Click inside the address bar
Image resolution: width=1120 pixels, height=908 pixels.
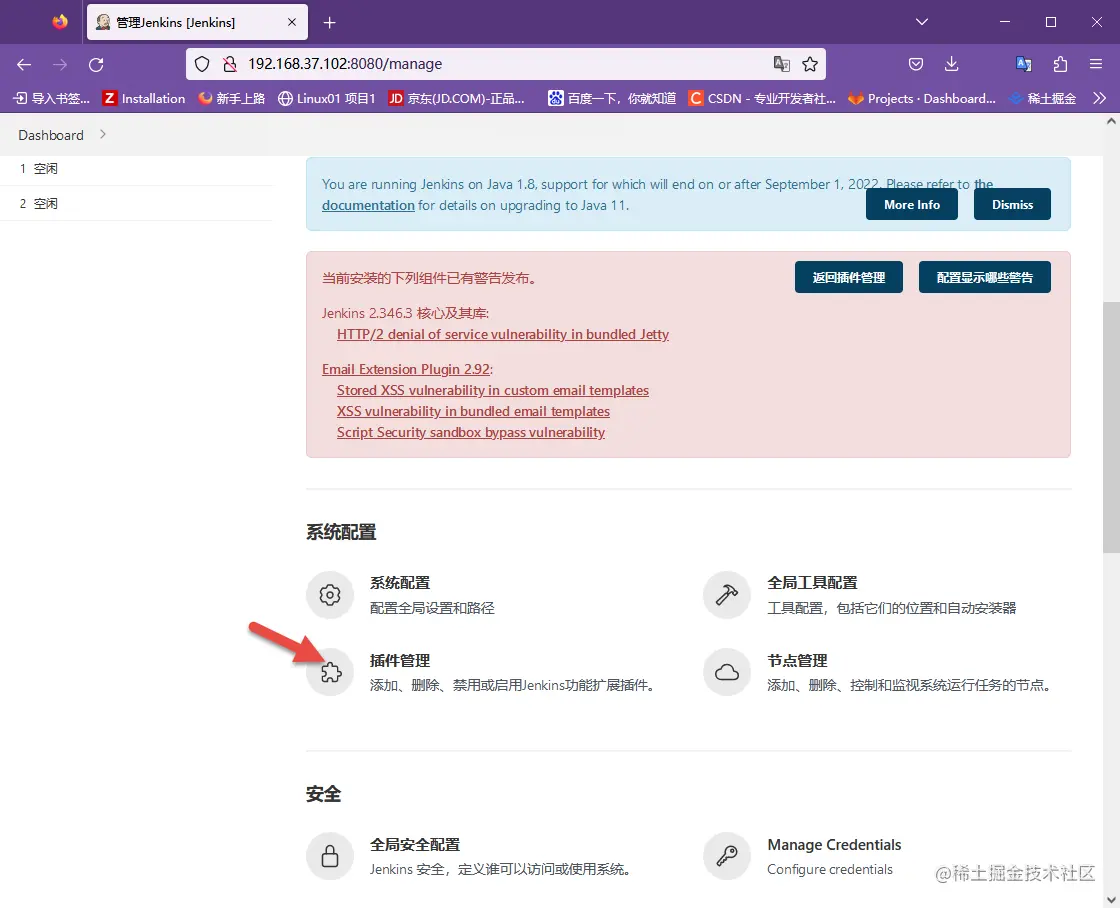point(500,63)
